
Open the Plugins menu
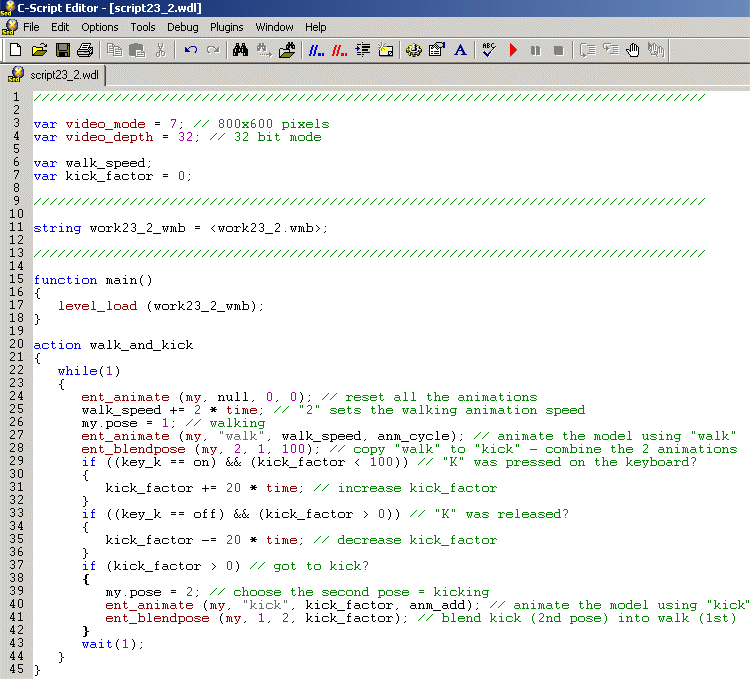[x=226, y=27]
